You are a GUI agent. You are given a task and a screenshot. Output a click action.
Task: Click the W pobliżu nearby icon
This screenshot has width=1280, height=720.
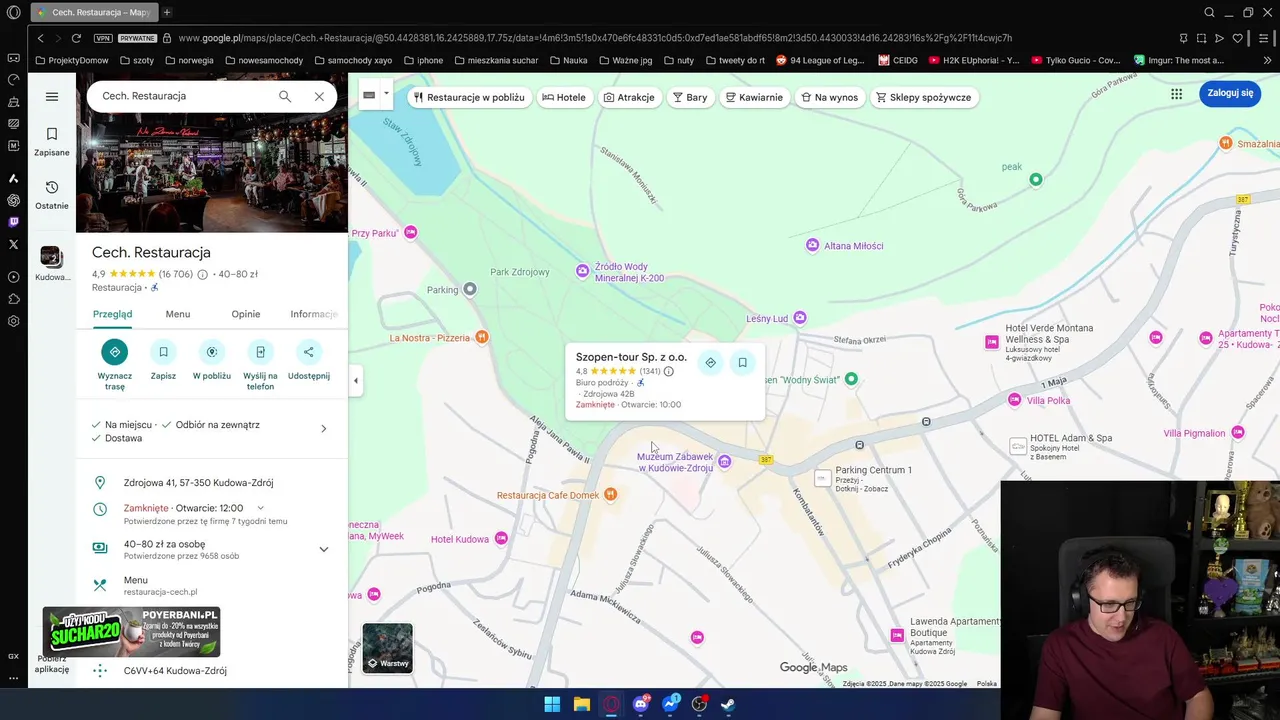[211, 352]
